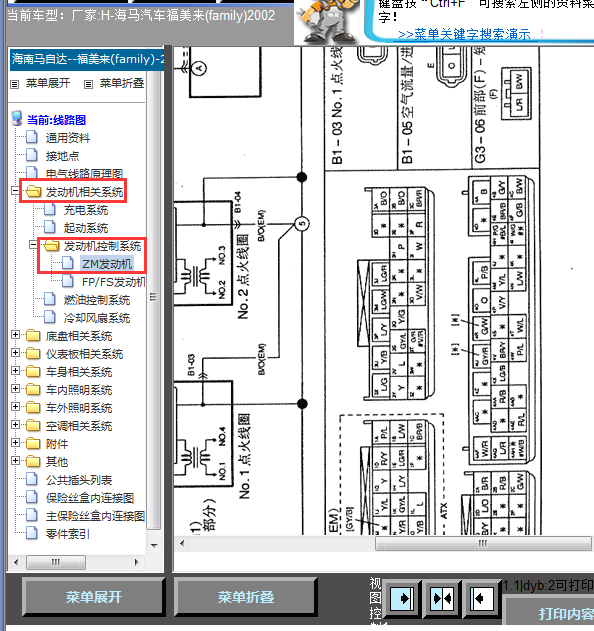This screenshot has height=631, width=594.
Task: Click the 附件 folder icon
Action: click(33, 443)
